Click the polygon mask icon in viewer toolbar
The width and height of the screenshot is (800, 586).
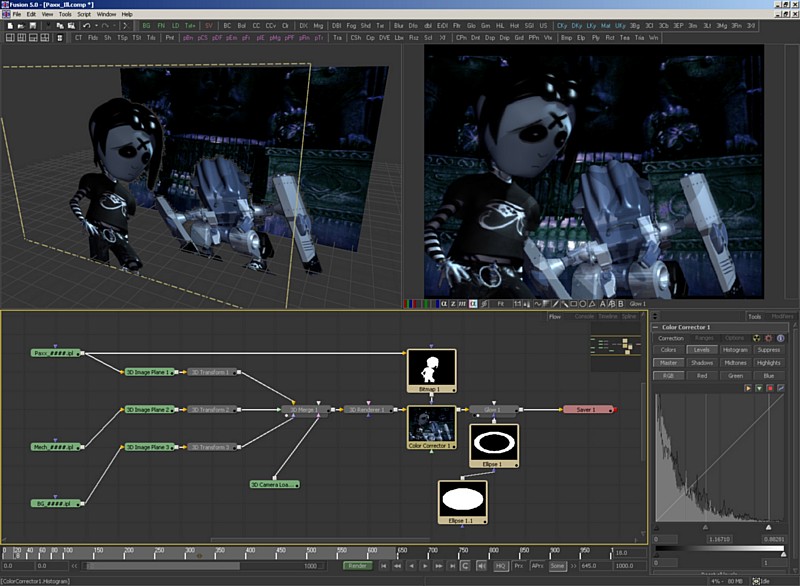592,304
